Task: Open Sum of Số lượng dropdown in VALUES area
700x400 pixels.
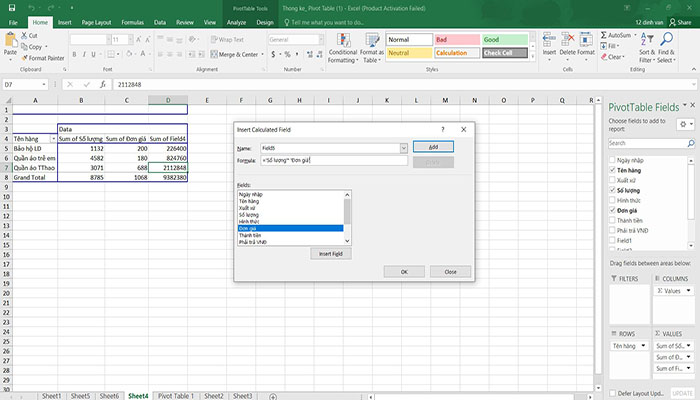Action: [688, 346]
